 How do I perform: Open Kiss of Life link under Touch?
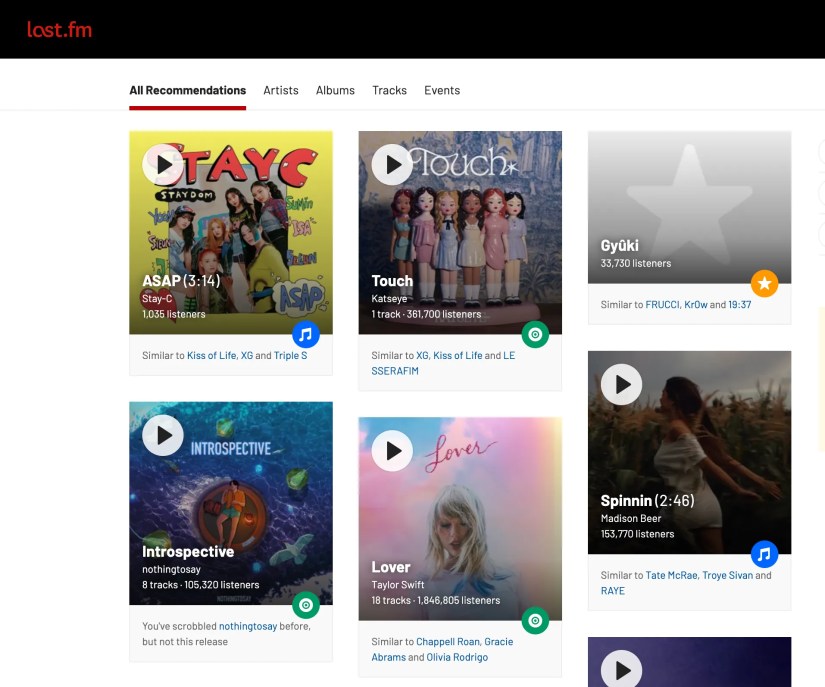click(458, 356)
